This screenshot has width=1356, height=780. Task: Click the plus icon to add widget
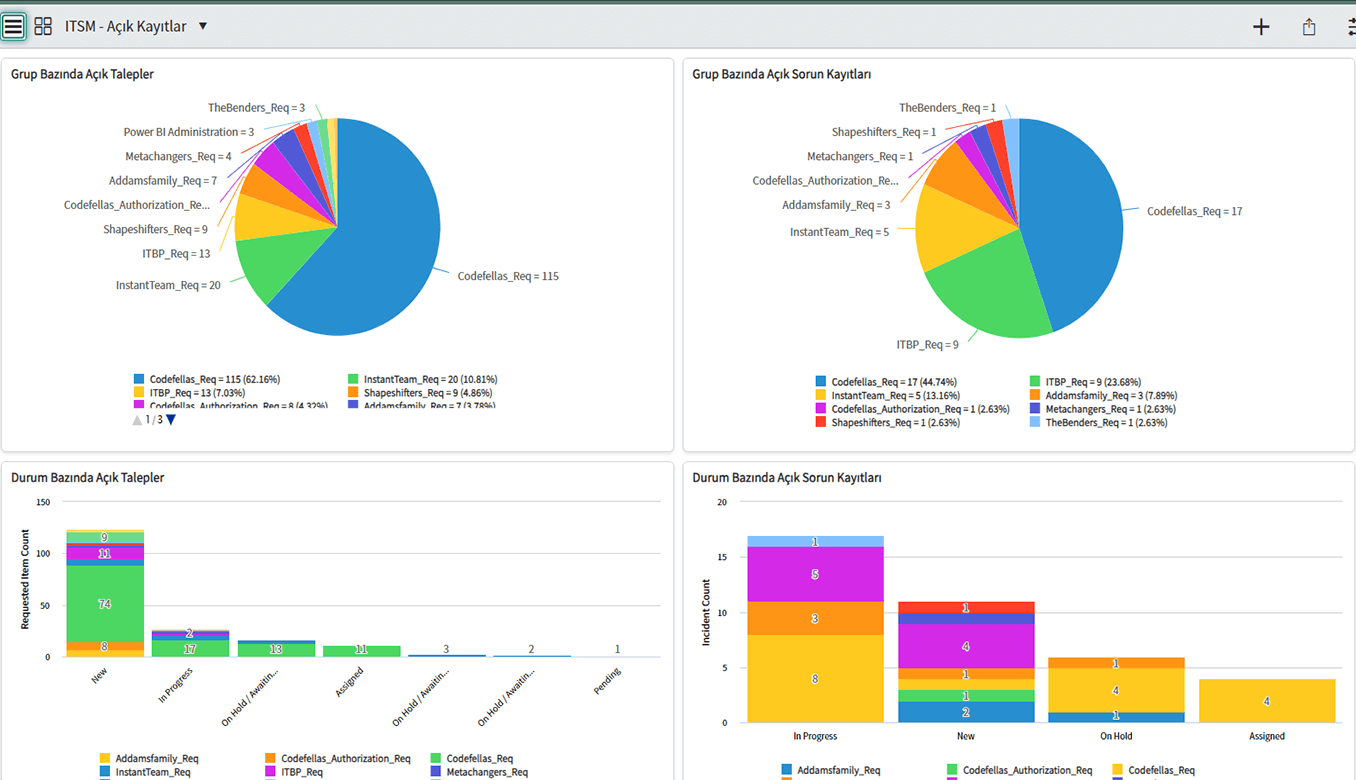[1261, 27]
